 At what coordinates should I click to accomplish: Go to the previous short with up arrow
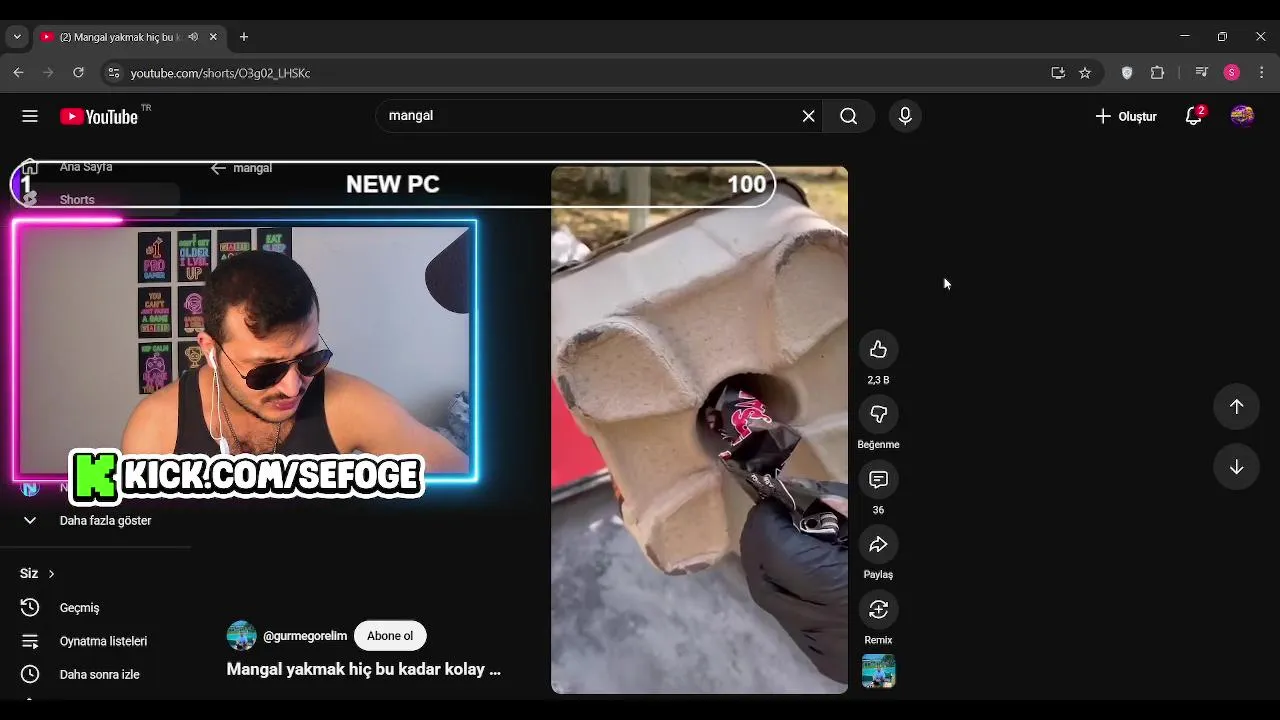pos(1236,406)
